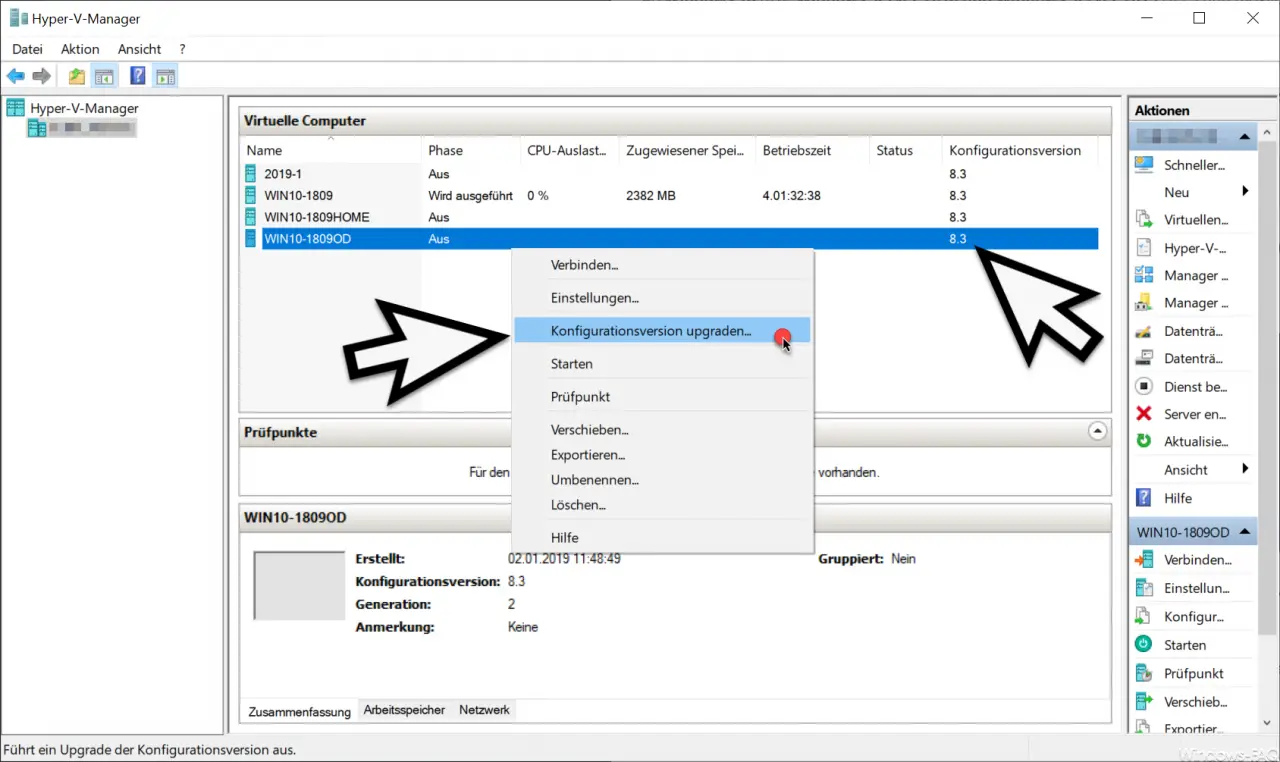
Task: Switch to the Arbeitsspeicher tab
Action: (x=404, y=710)
